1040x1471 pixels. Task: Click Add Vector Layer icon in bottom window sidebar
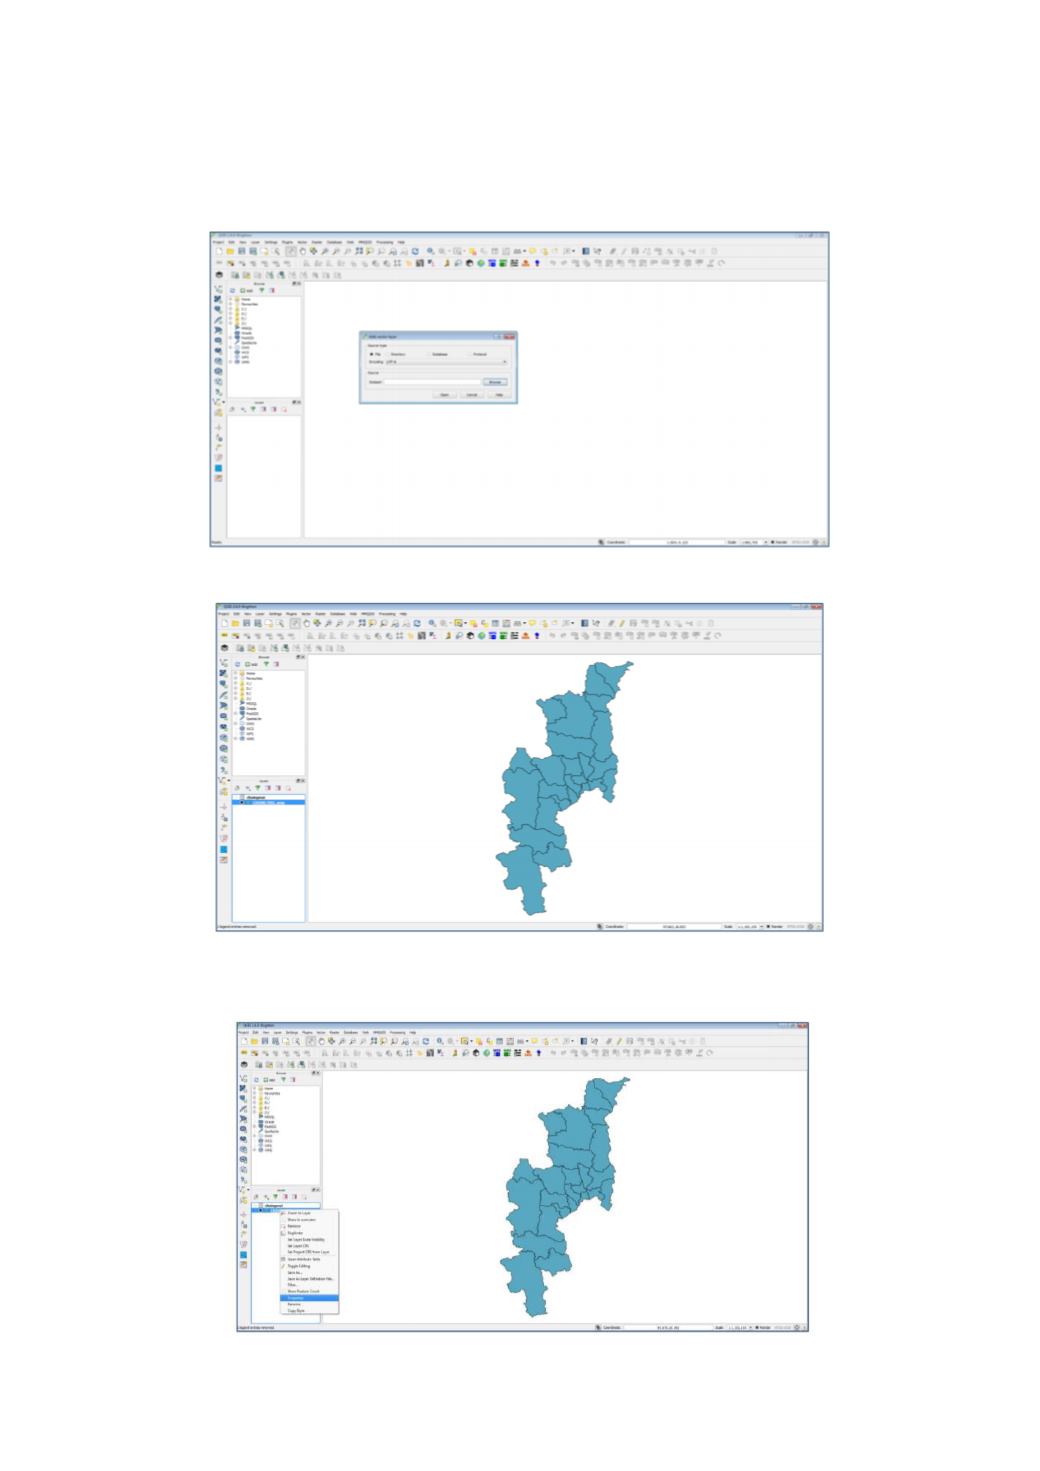244,1078
